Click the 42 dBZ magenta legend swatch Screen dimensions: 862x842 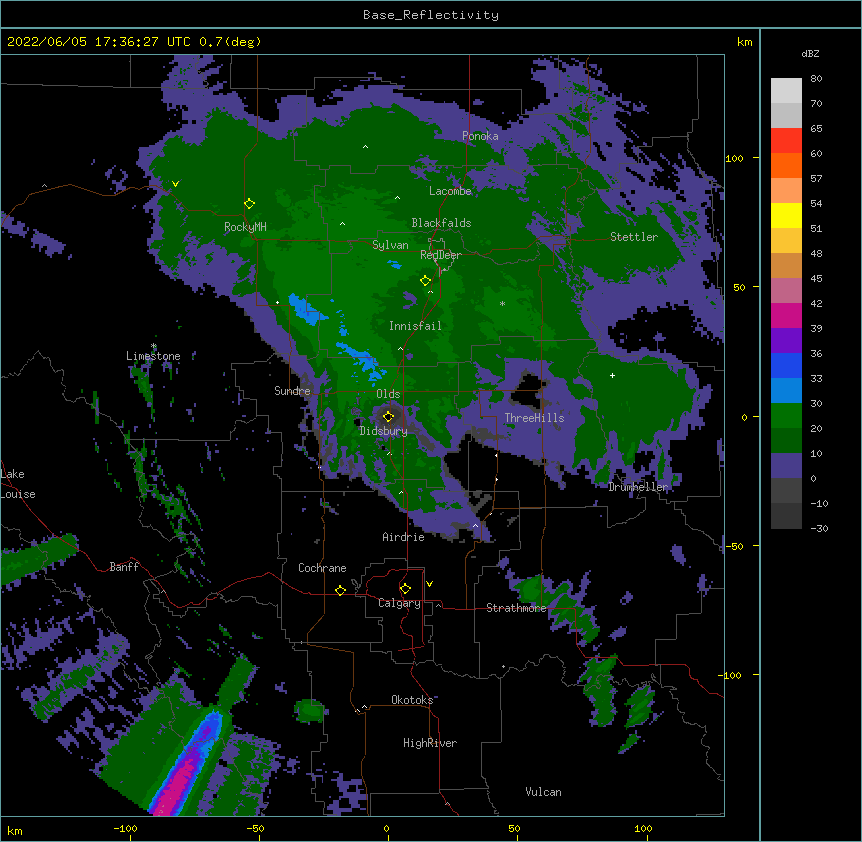pos(786,315)
